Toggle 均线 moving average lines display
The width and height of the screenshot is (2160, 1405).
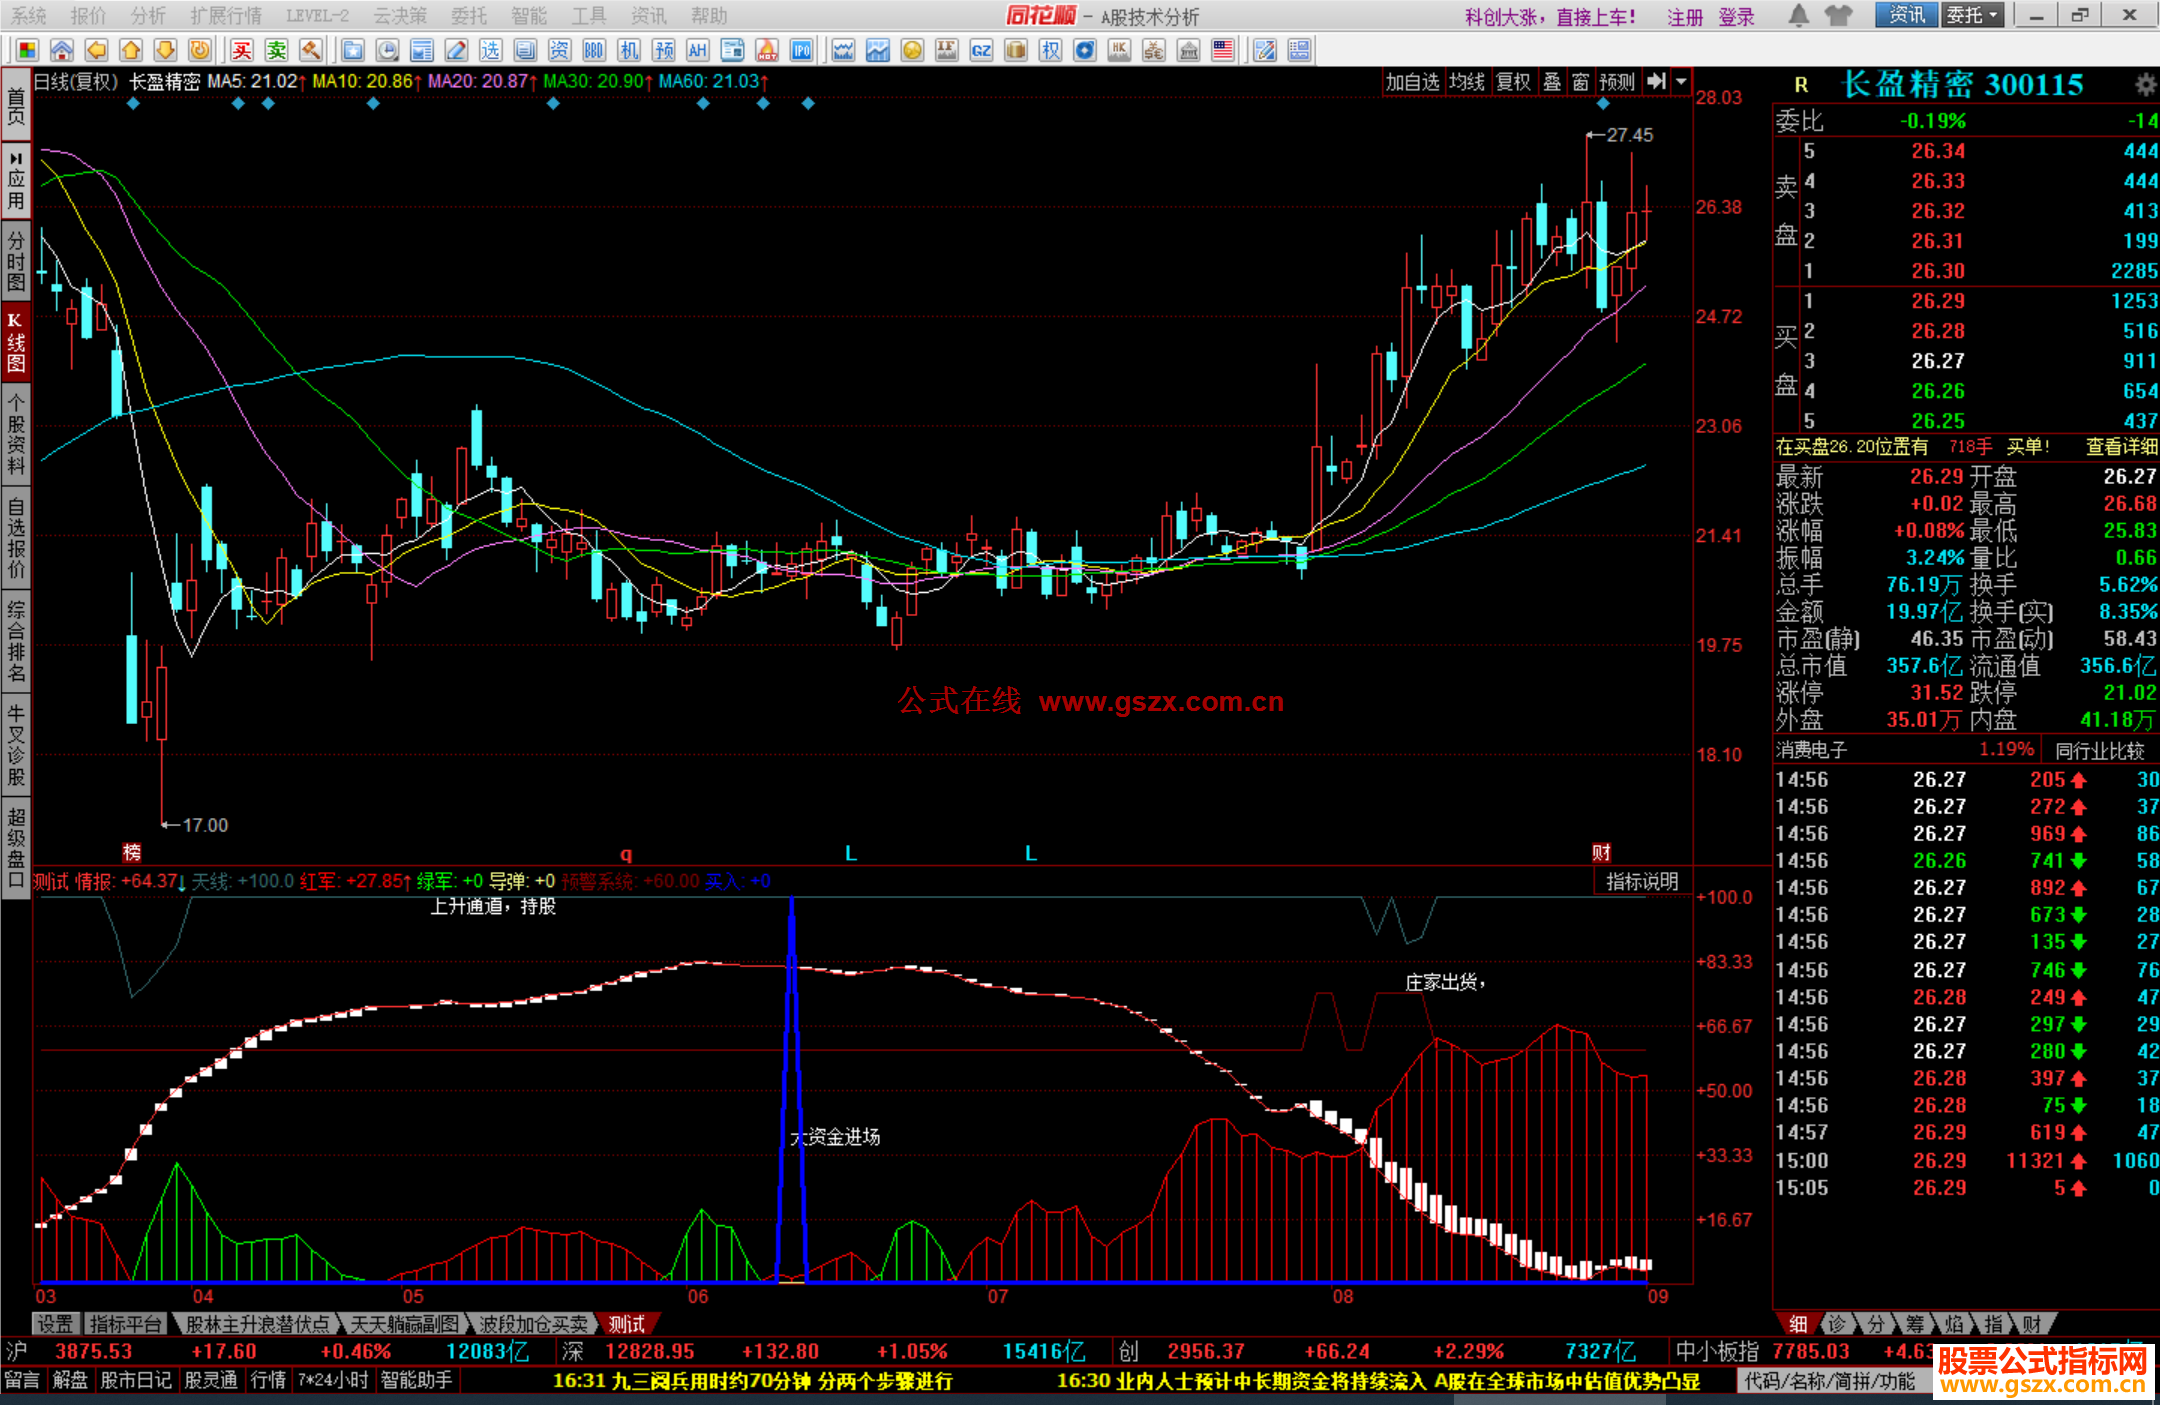(1467, 82)
